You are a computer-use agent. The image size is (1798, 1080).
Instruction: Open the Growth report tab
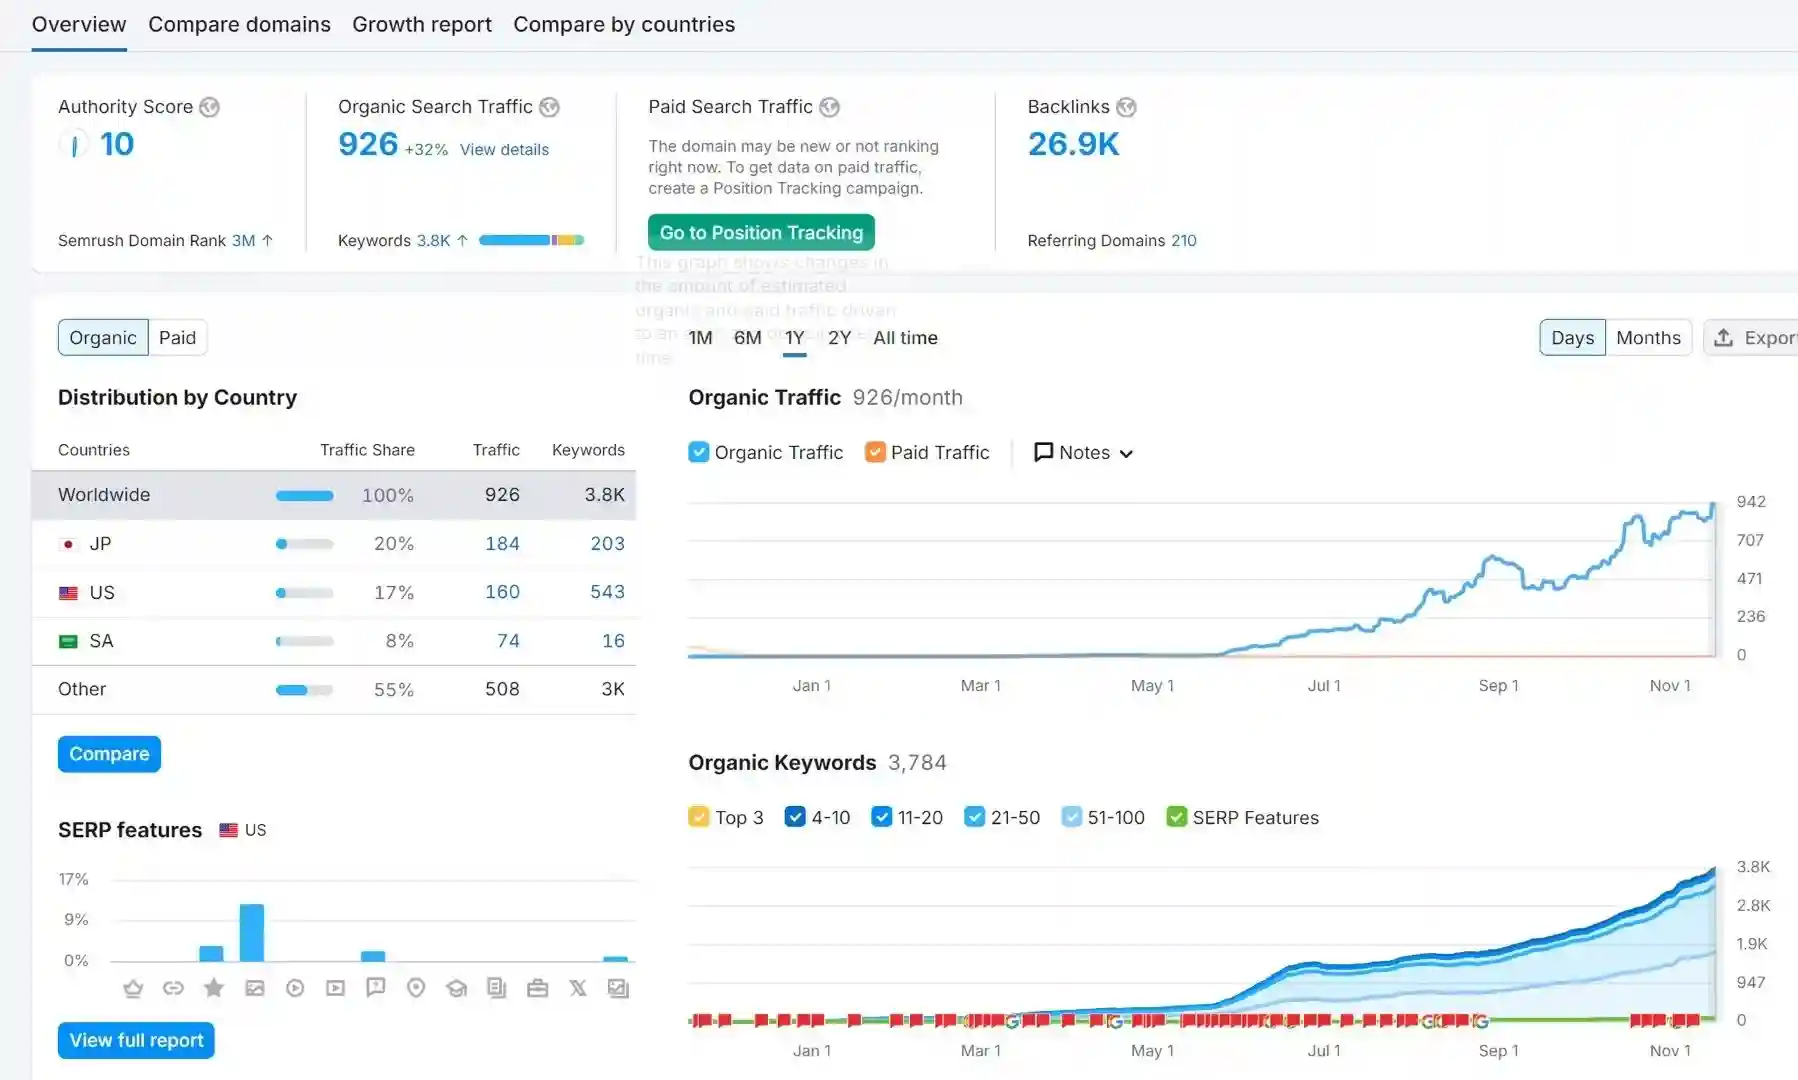click(421, 24)
